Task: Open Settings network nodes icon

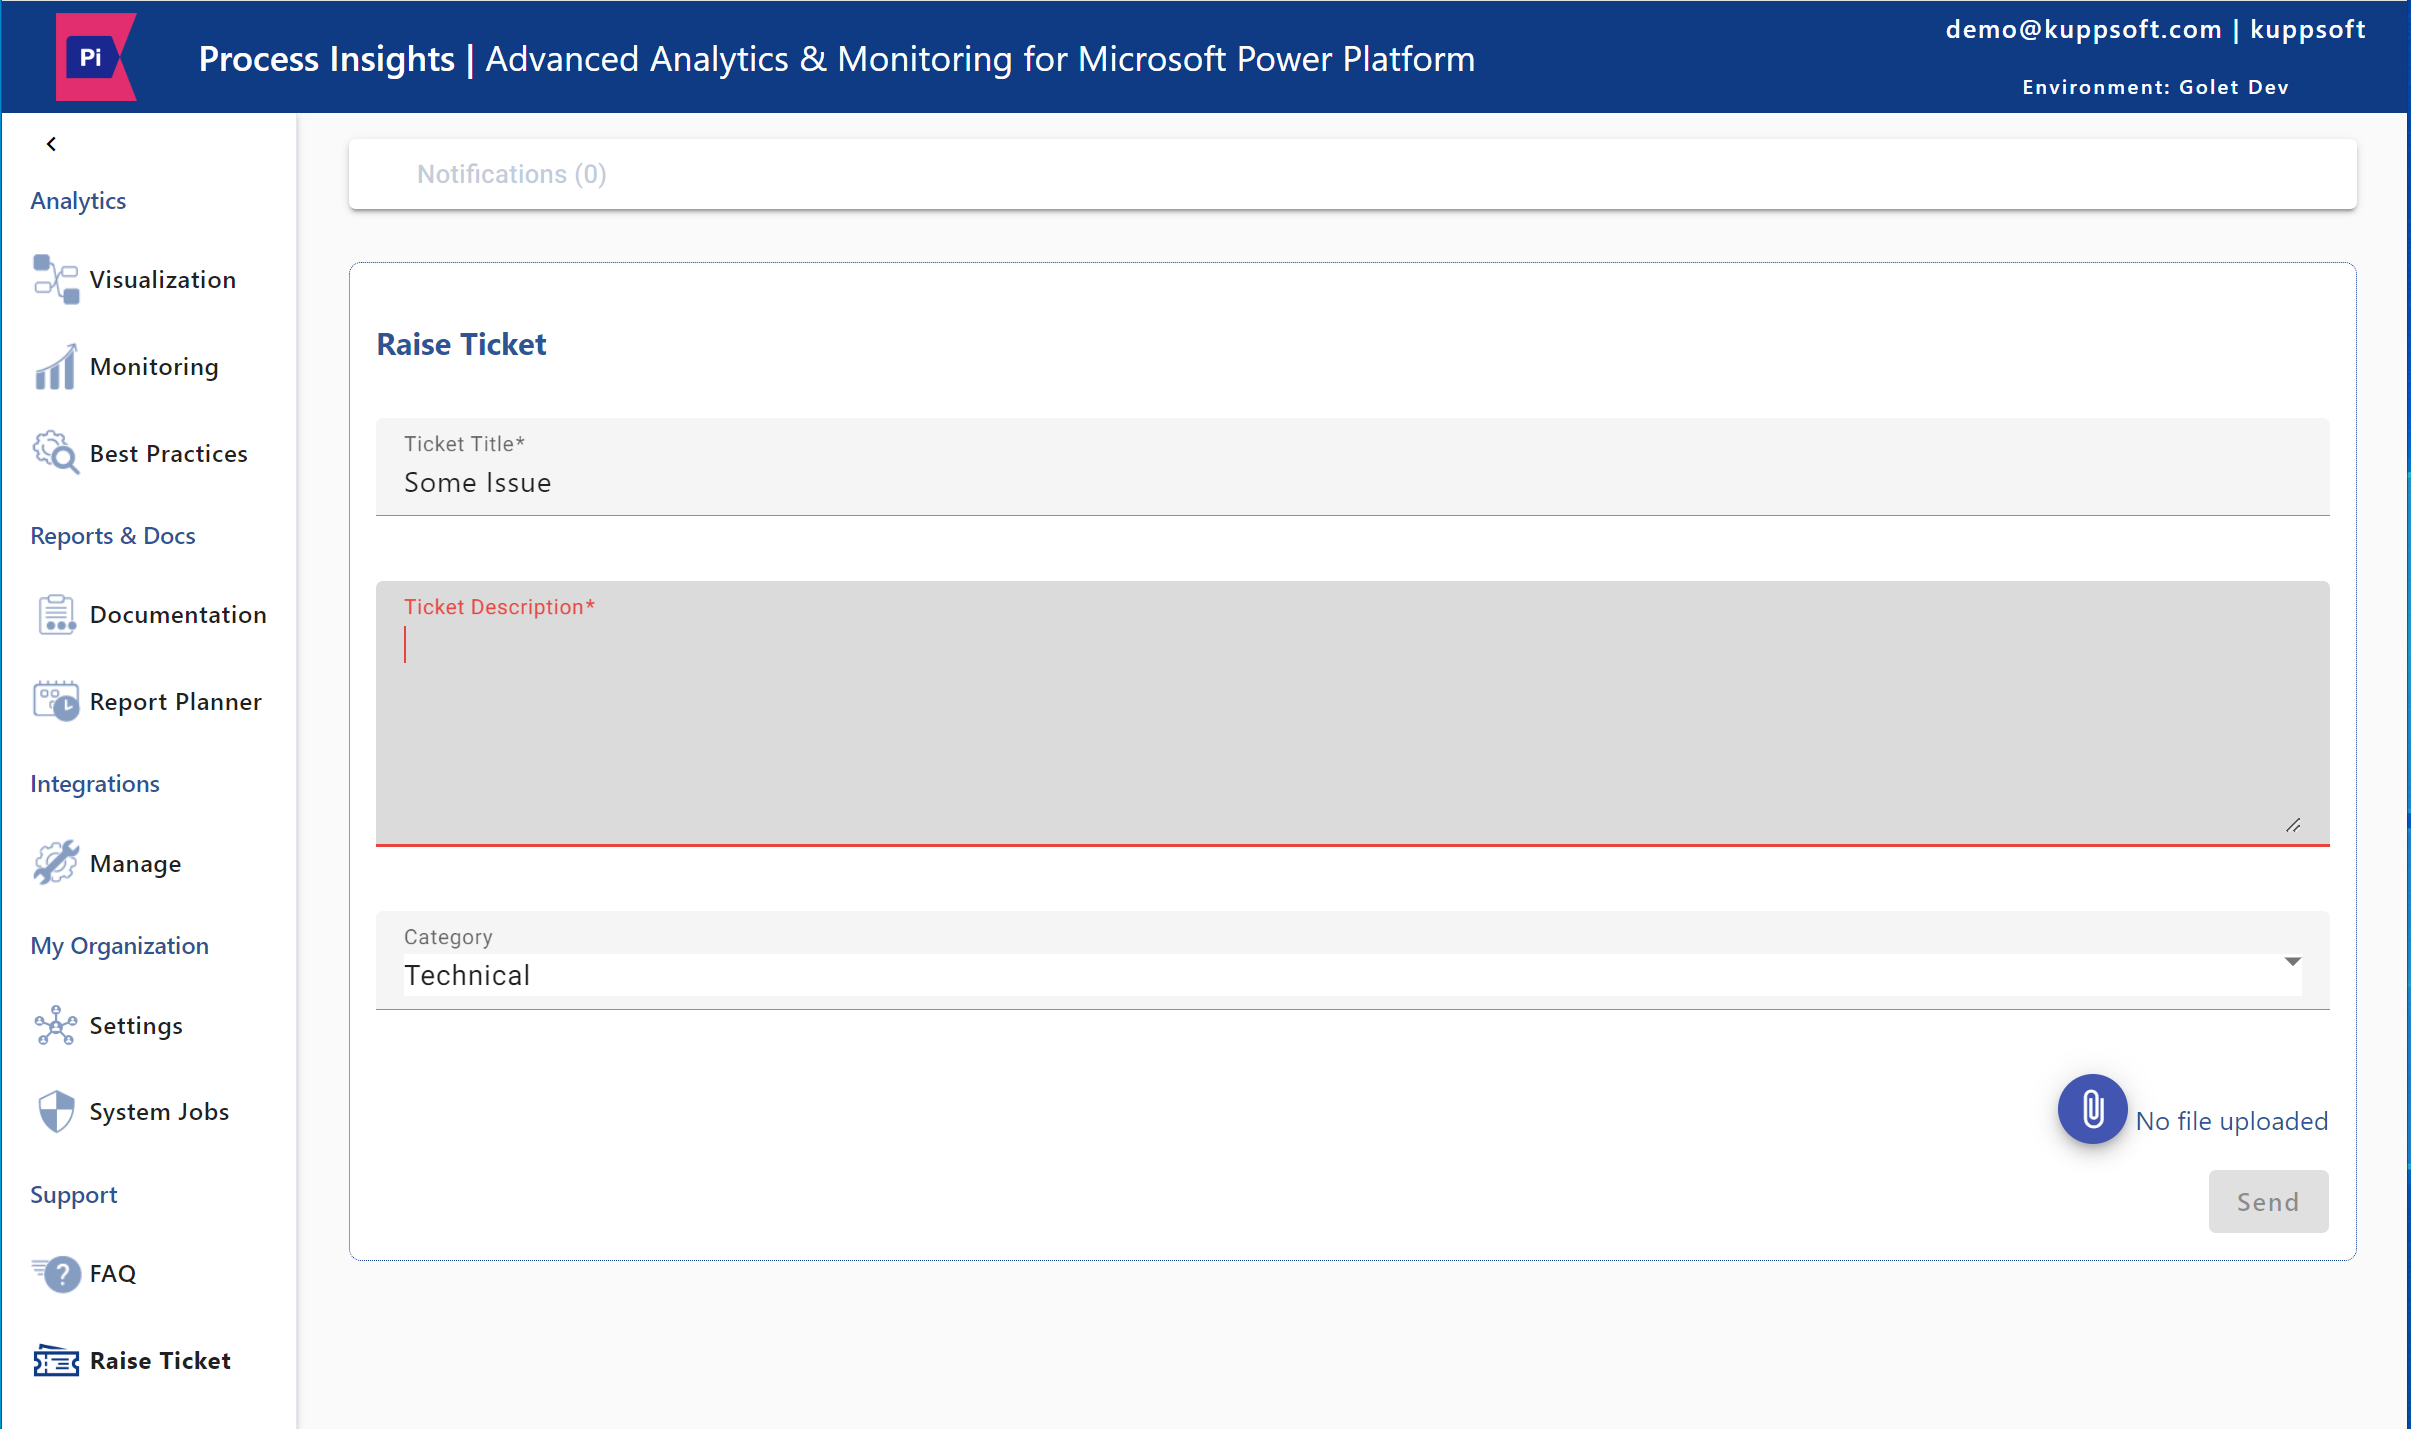Action: point(56,1025)
